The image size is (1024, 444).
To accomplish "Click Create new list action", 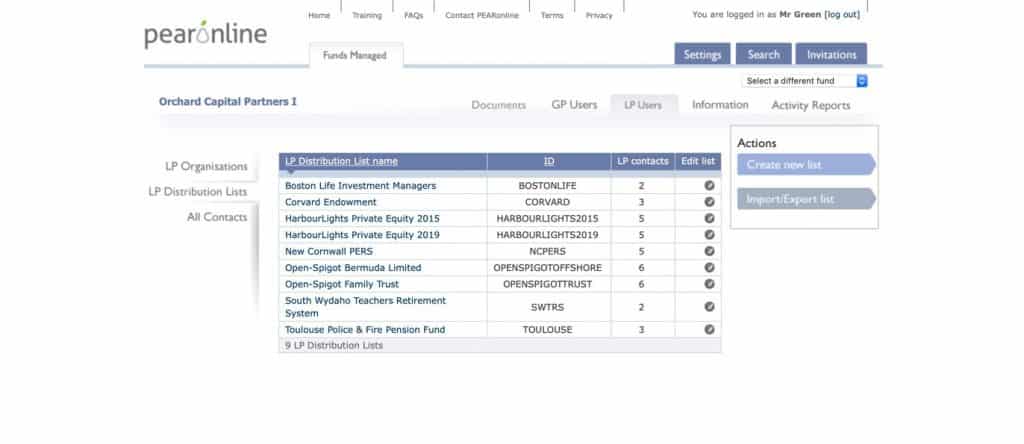I will pyautogui.click(x=807, y=165).
